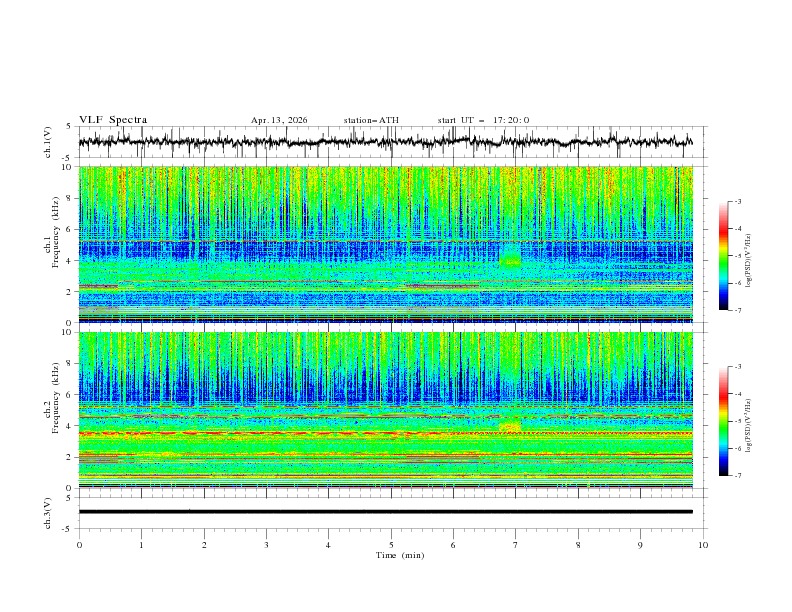Click the "-5" tick on ch.2 color bar

737,421
